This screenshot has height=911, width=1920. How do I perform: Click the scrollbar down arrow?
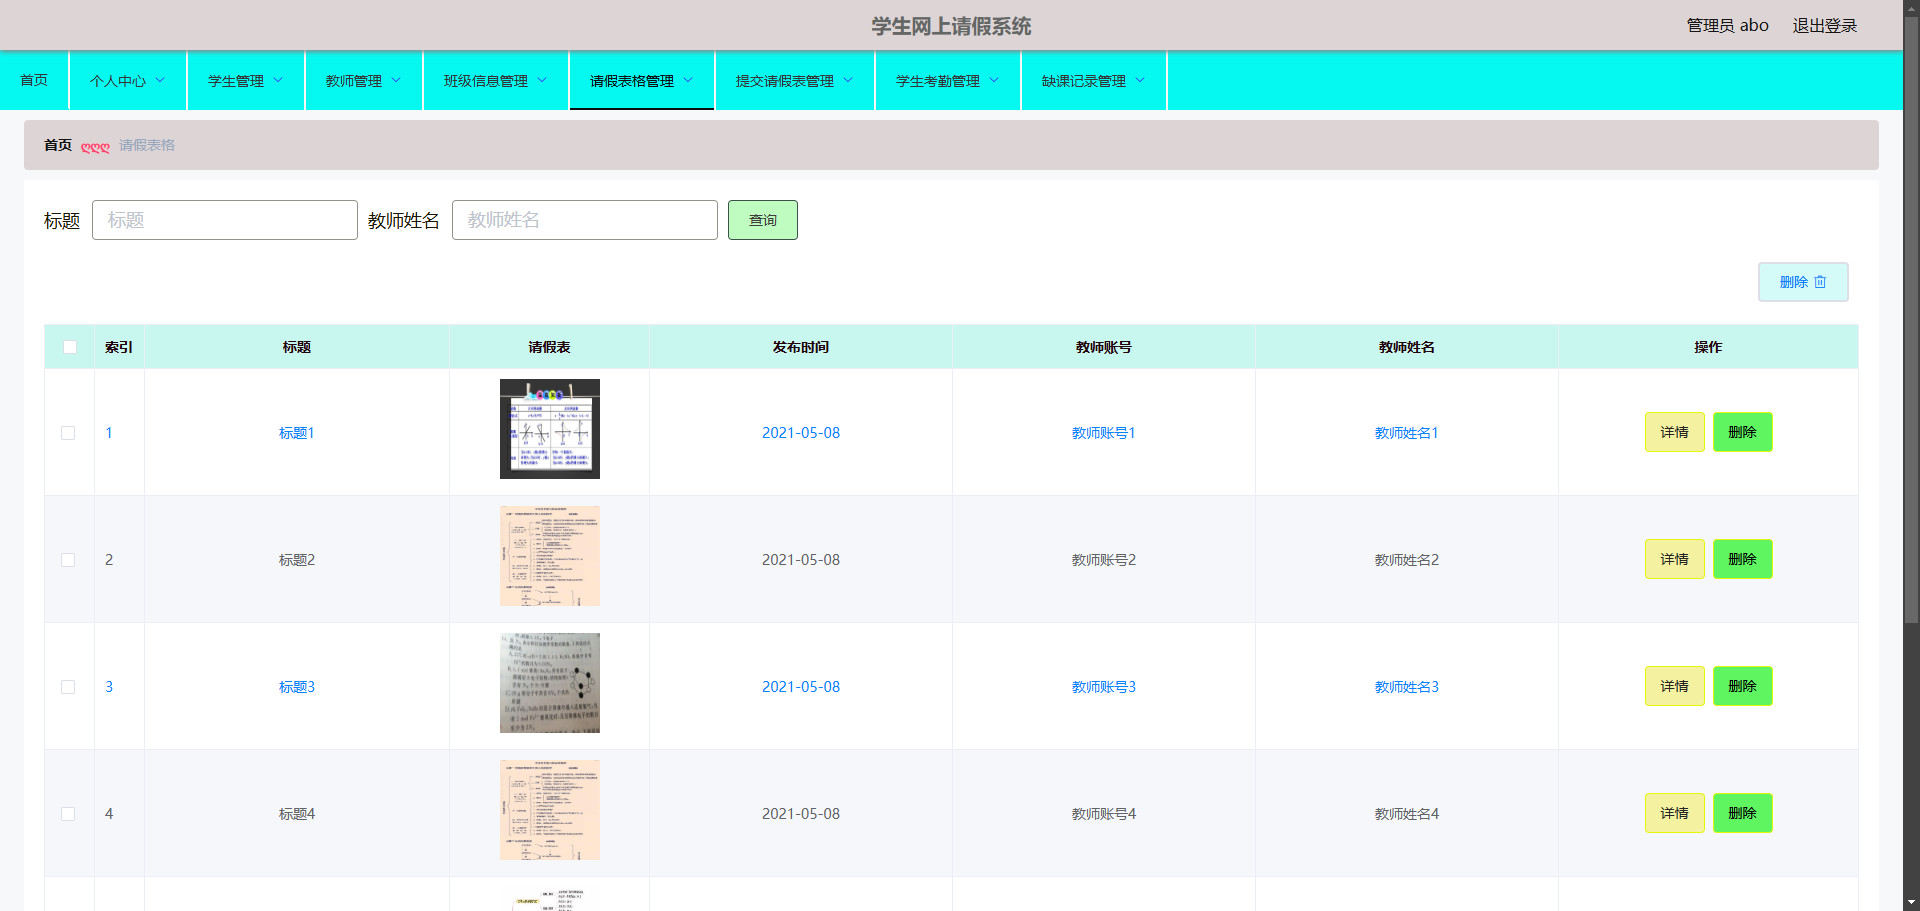(x=1911, y=902)
